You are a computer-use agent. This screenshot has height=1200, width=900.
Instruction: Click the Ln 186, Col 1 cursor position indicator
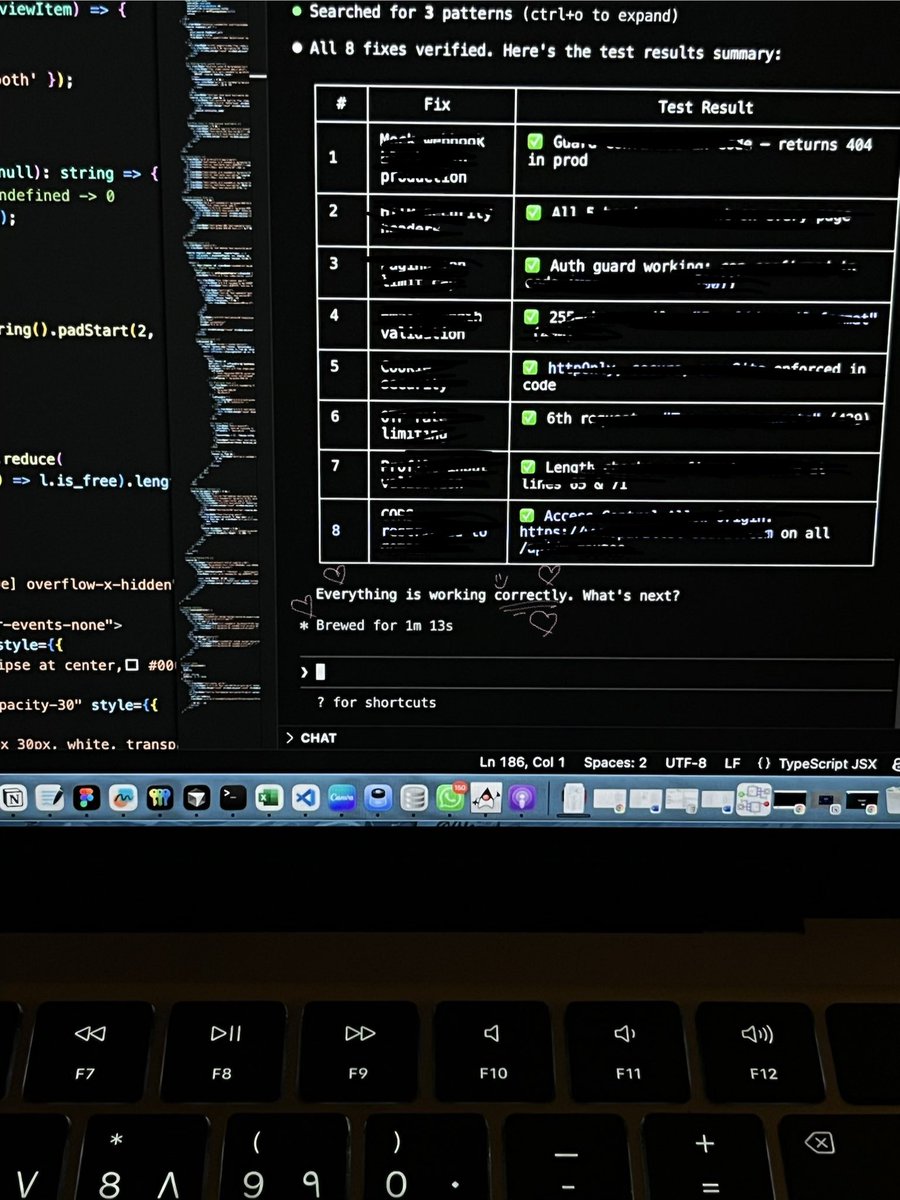coord(522,762)
